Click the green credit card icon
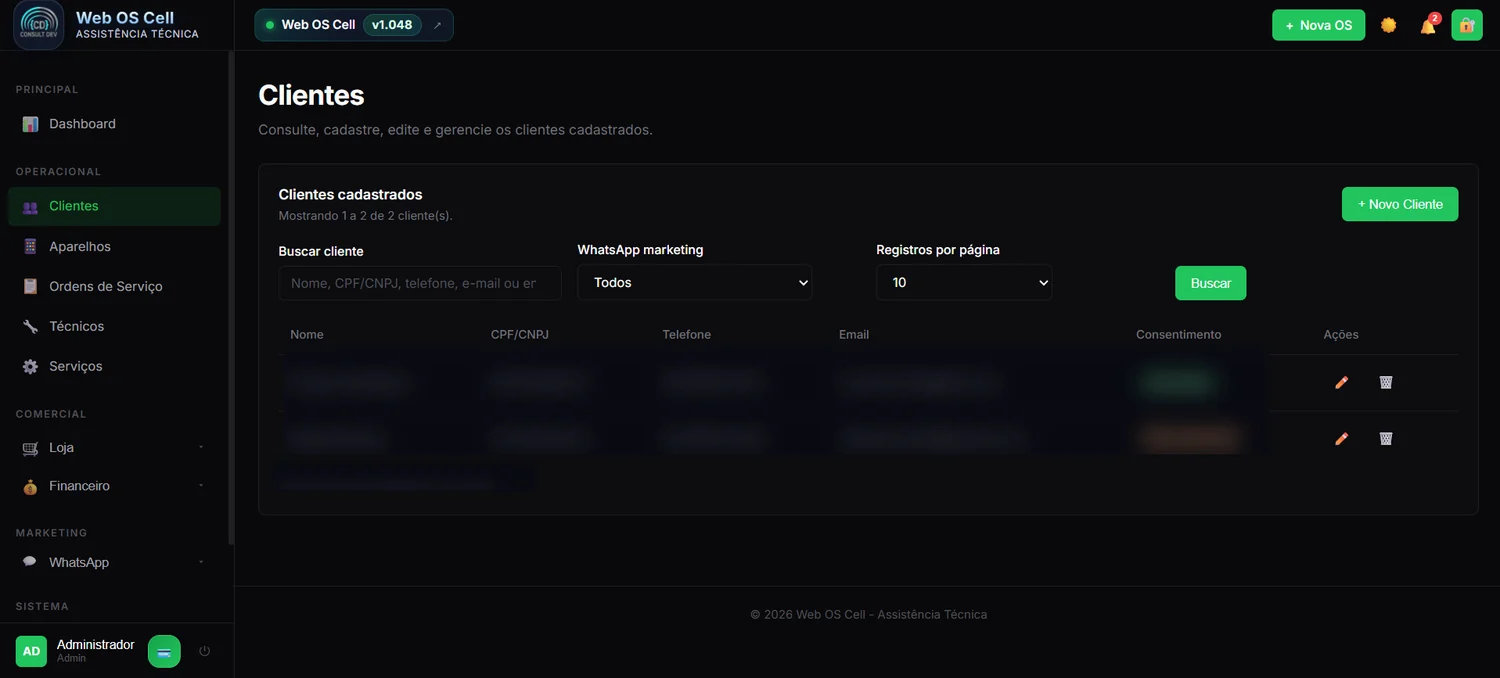 [x=164, y=651]
